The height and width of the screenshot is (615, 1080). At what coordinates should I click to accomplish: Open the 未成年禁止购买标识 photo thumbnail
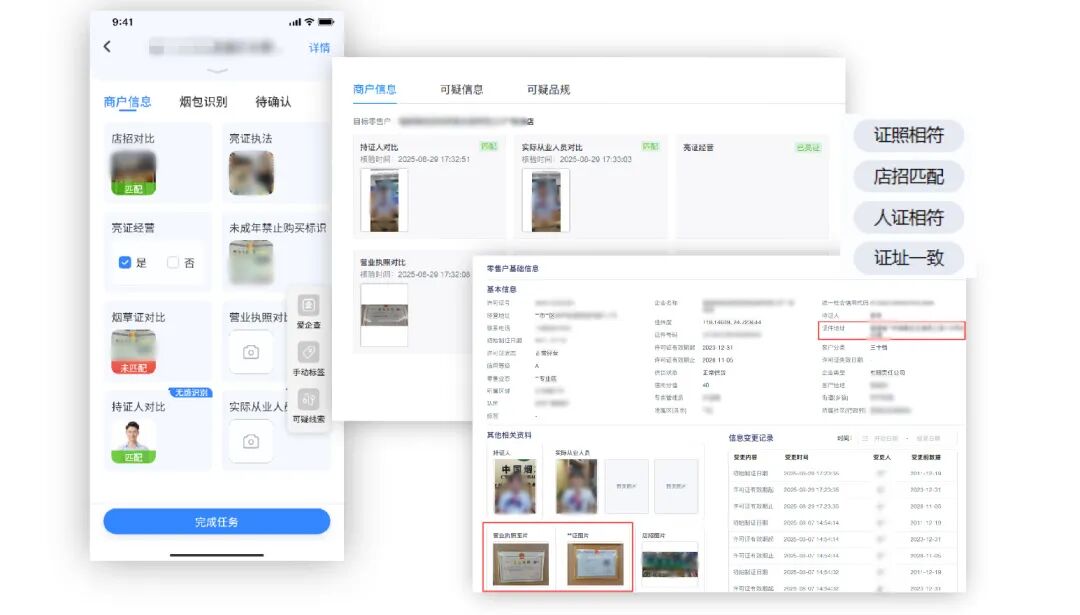[251, 262]
